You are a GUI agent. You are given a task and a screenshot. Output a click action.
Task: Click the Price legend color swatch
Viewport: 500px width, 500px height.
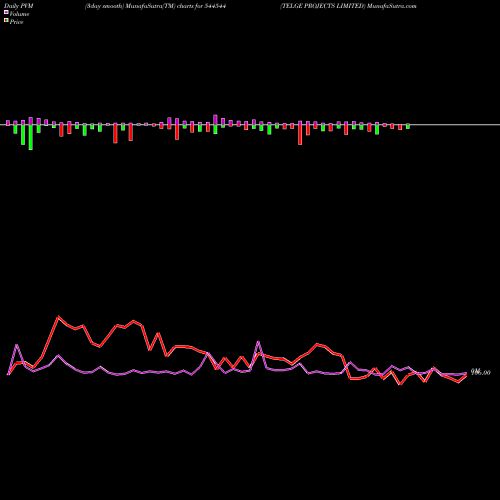click(6, 21)
